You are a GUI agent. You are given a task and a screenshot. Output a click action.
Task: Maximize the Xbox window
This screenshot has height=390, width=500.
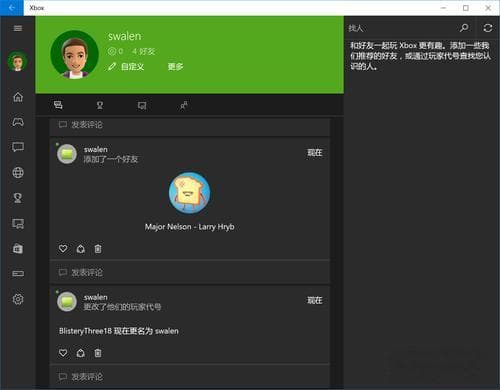pyautogui.click(x=466, y=8)
